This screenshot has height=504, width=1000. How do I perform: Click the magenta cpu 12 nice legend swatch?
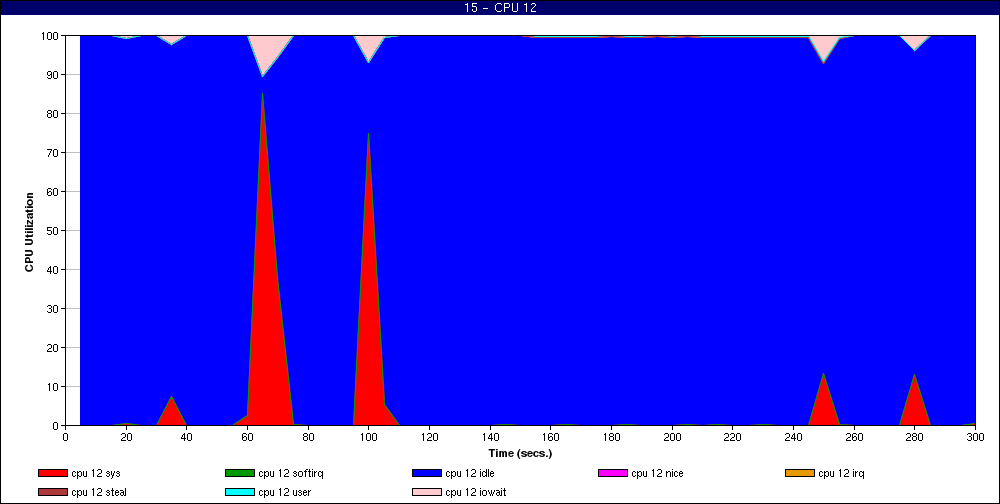point(613,473)
